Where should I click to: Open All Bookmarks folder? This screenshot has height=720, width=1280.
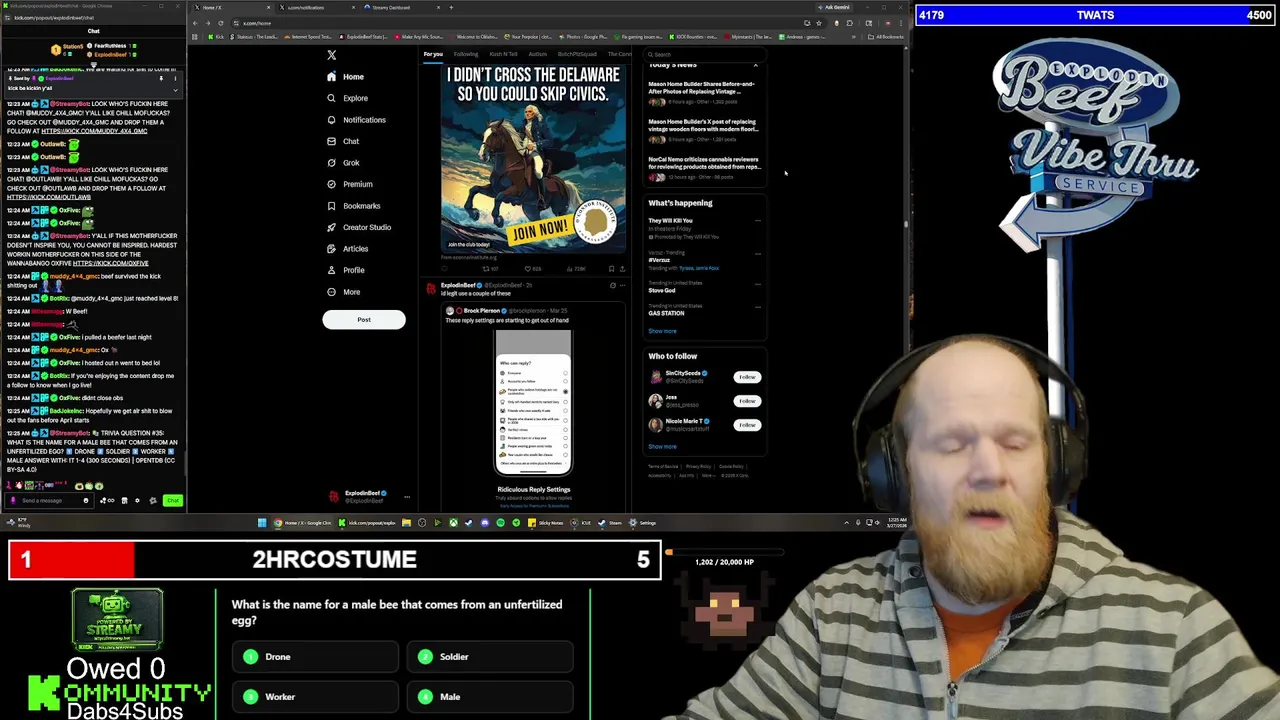click(x=887, y=37)
